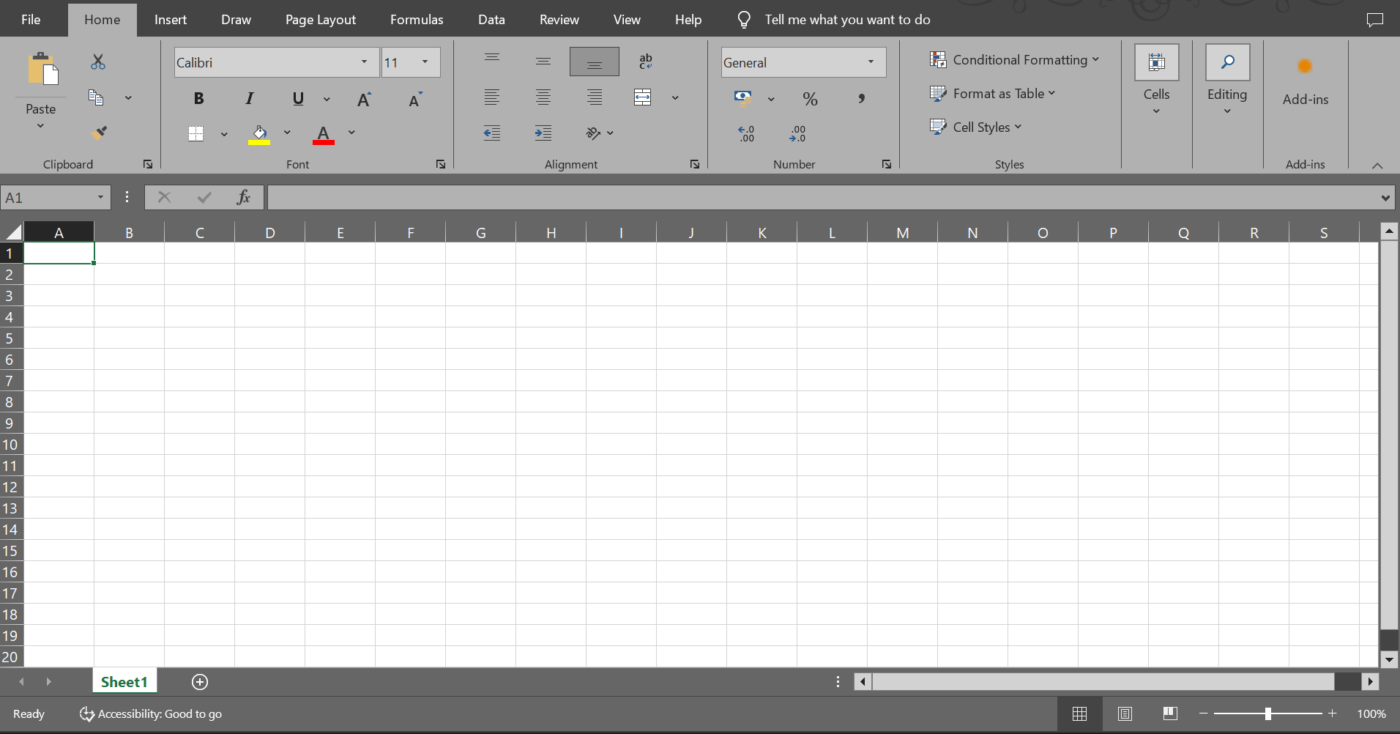Apply the red Font Color
This screenshot has height=734, width=1400.
click(x=323, y=134)
